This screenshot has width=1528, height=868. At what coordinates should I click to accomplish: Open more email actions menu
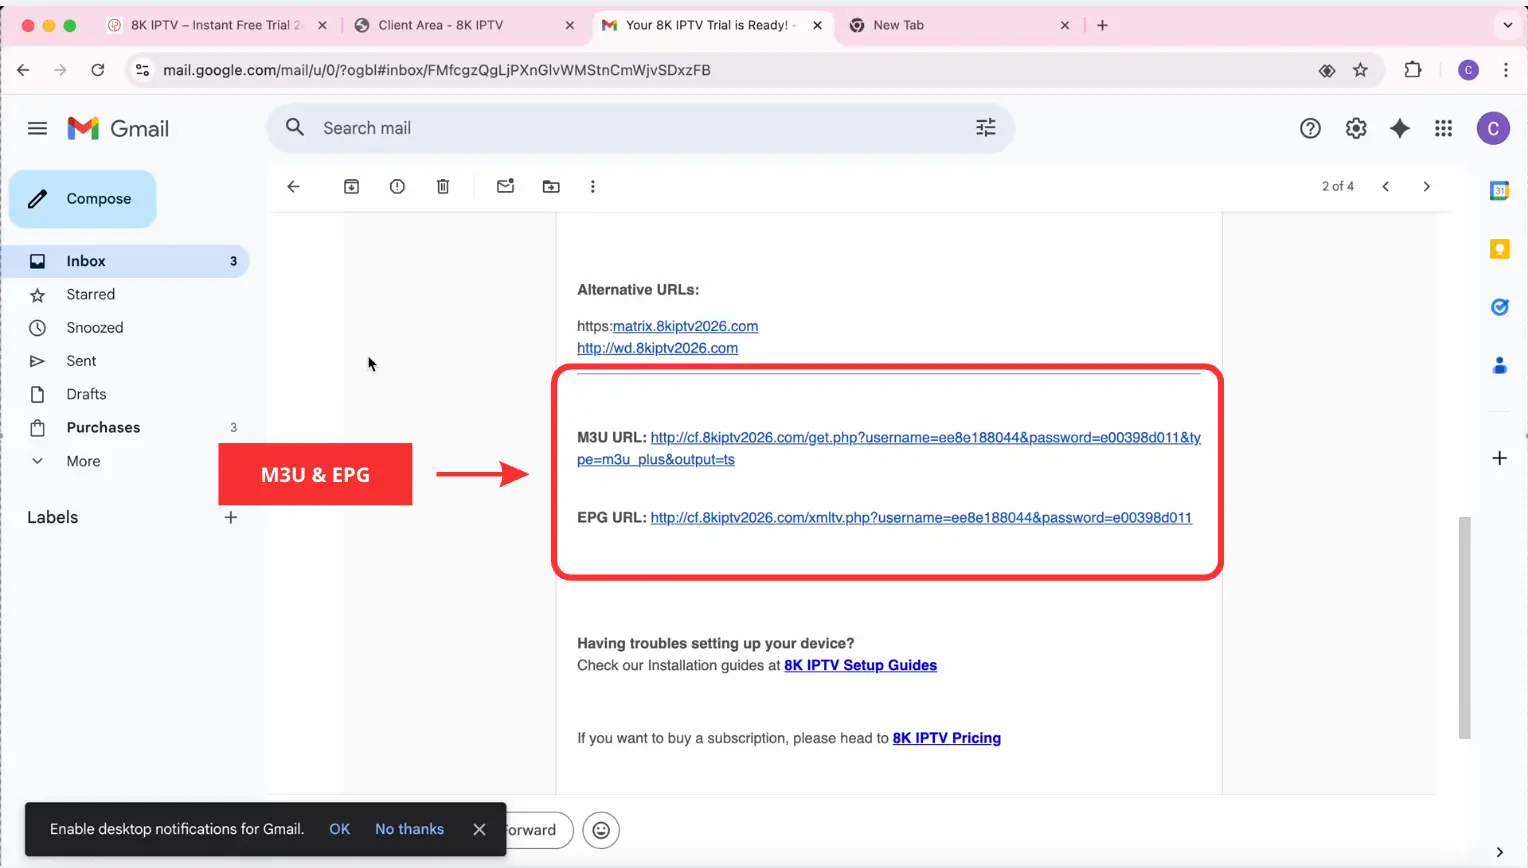pyautogui.click(x=593, y=186)
